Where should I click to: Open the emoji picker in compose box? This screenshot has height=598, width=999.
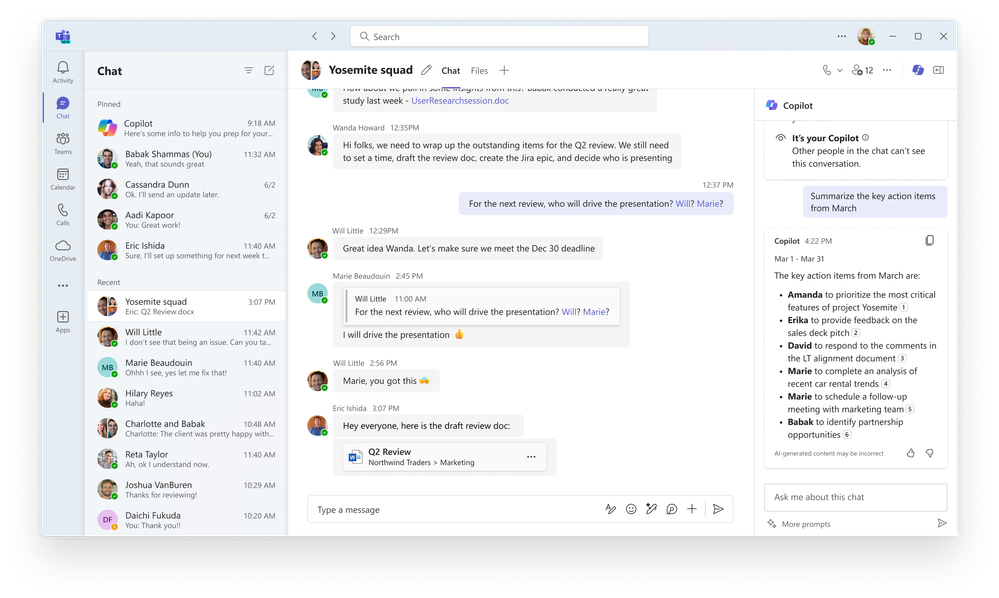pos(631,509)
